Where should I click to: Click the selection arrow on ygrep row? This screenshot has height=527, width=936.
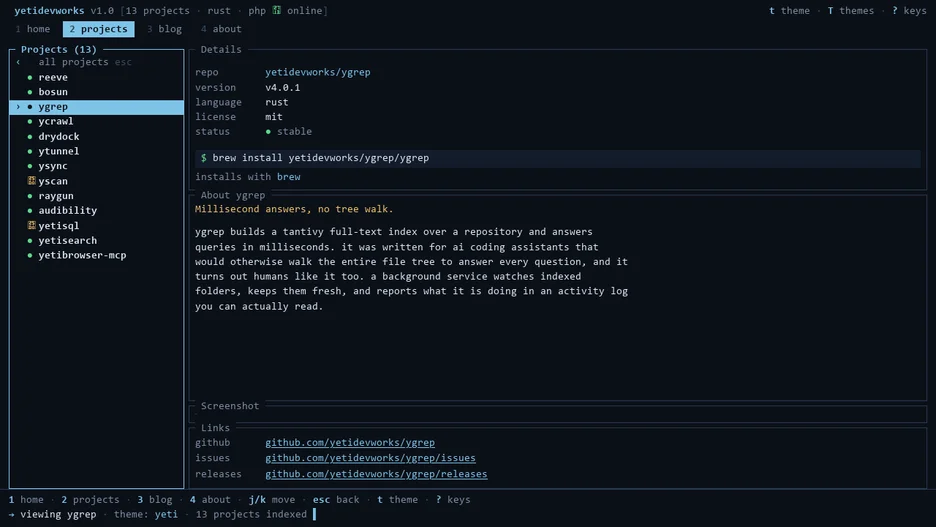click(18, 107)
